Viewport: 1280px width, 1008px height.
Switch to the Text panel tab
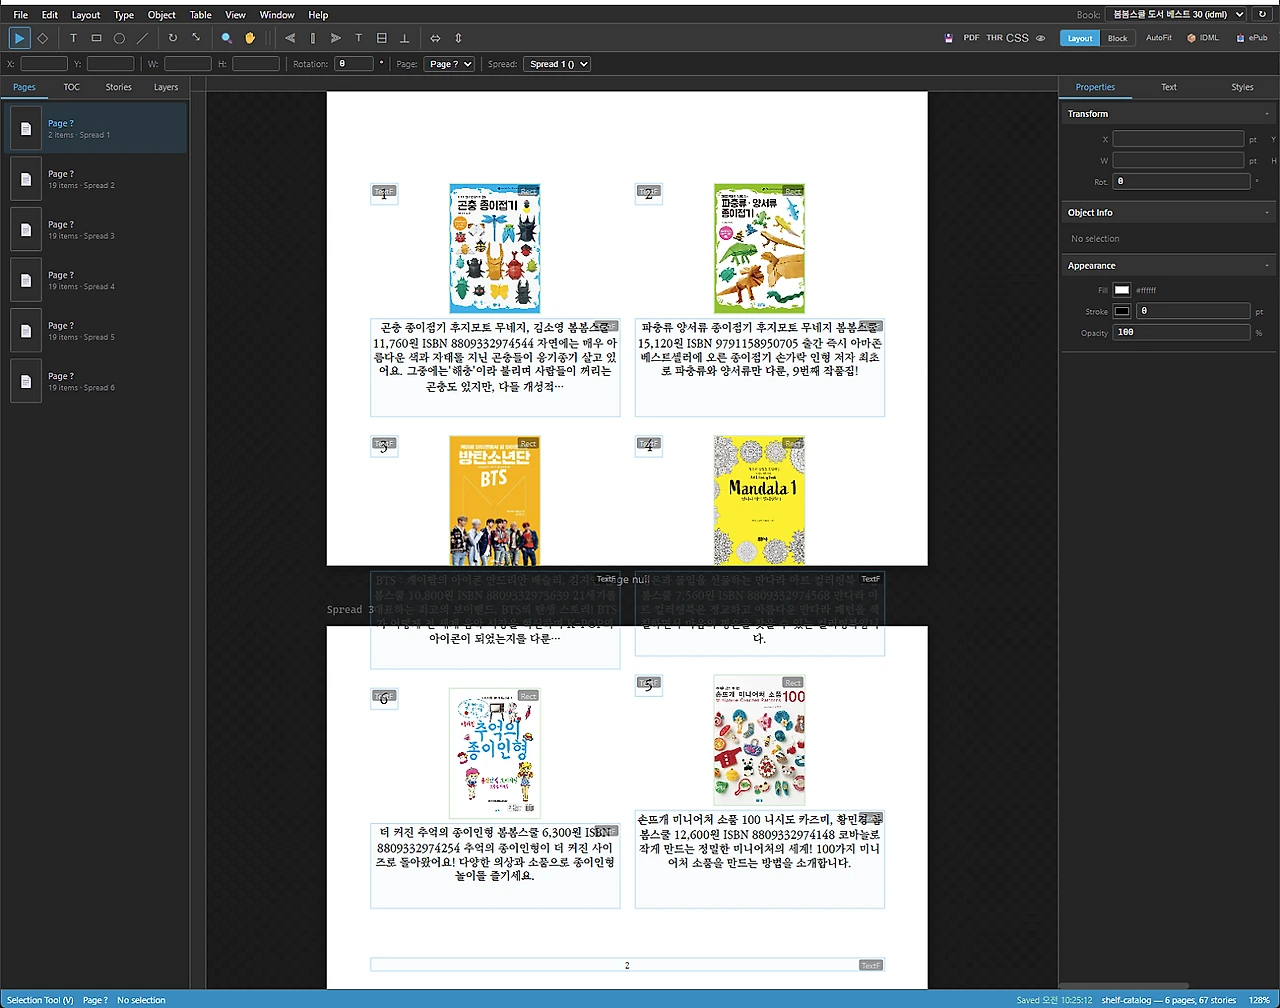tap(1169, 87)
